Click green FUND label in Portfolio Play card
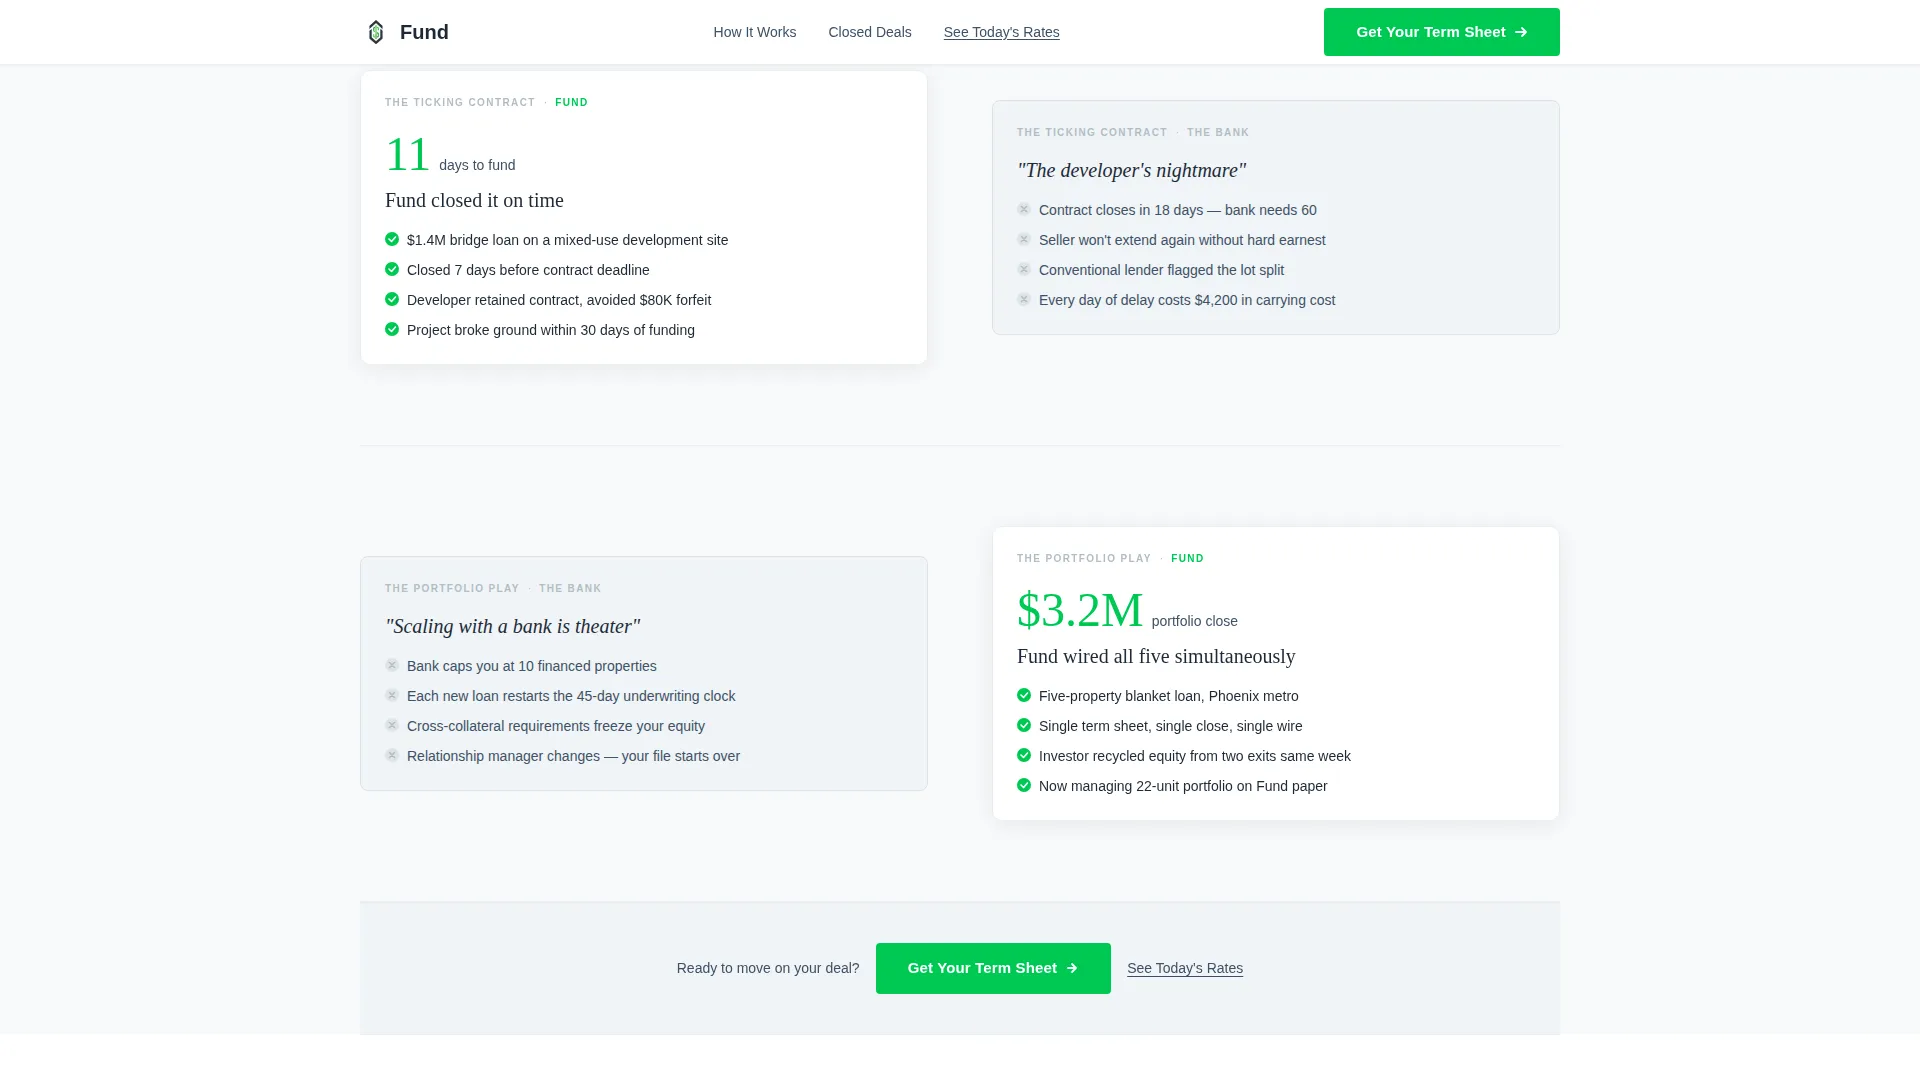 (1187, 558)
